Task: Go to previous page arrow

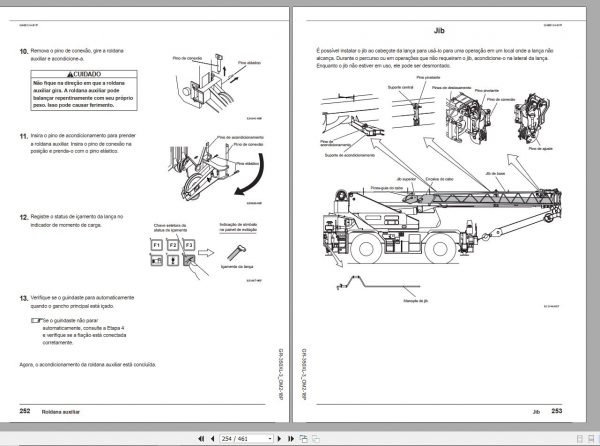Action: (212, 438)
